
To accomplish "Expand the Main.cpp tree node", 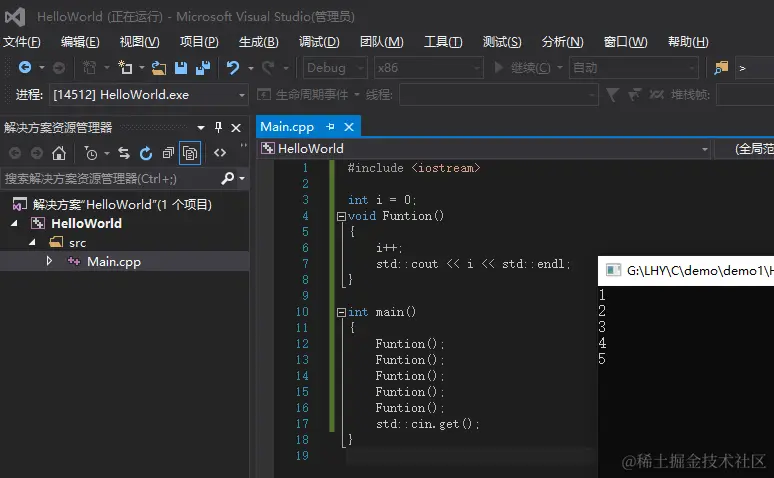I will coord(49,261).
